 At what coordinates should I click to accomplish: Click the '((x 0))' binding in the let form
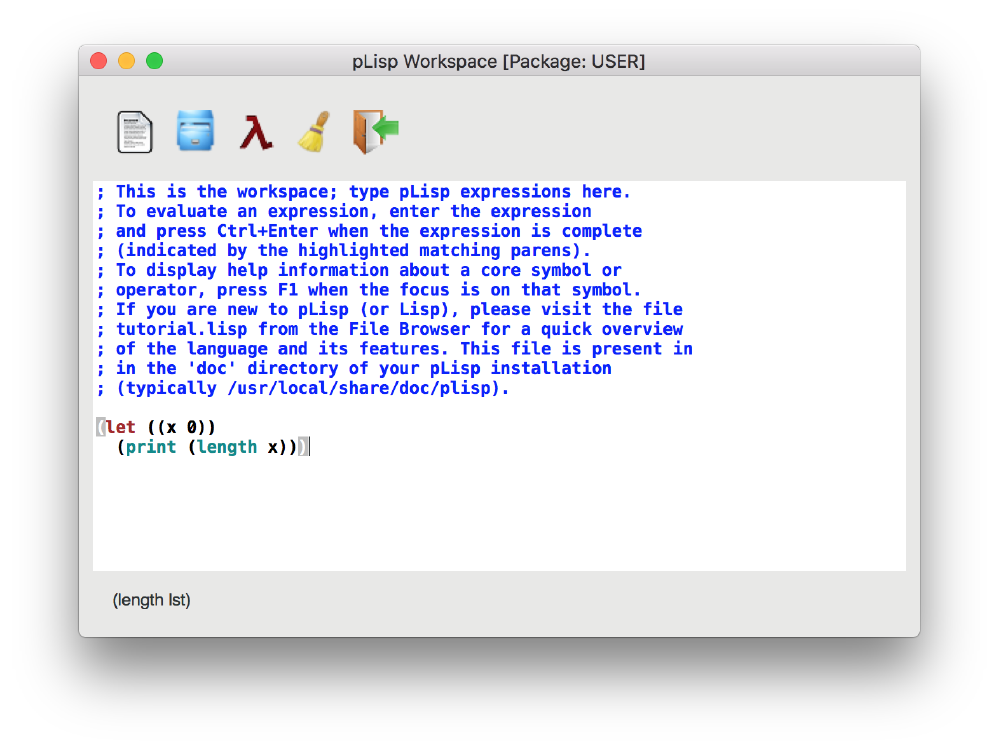coord(181,427)
